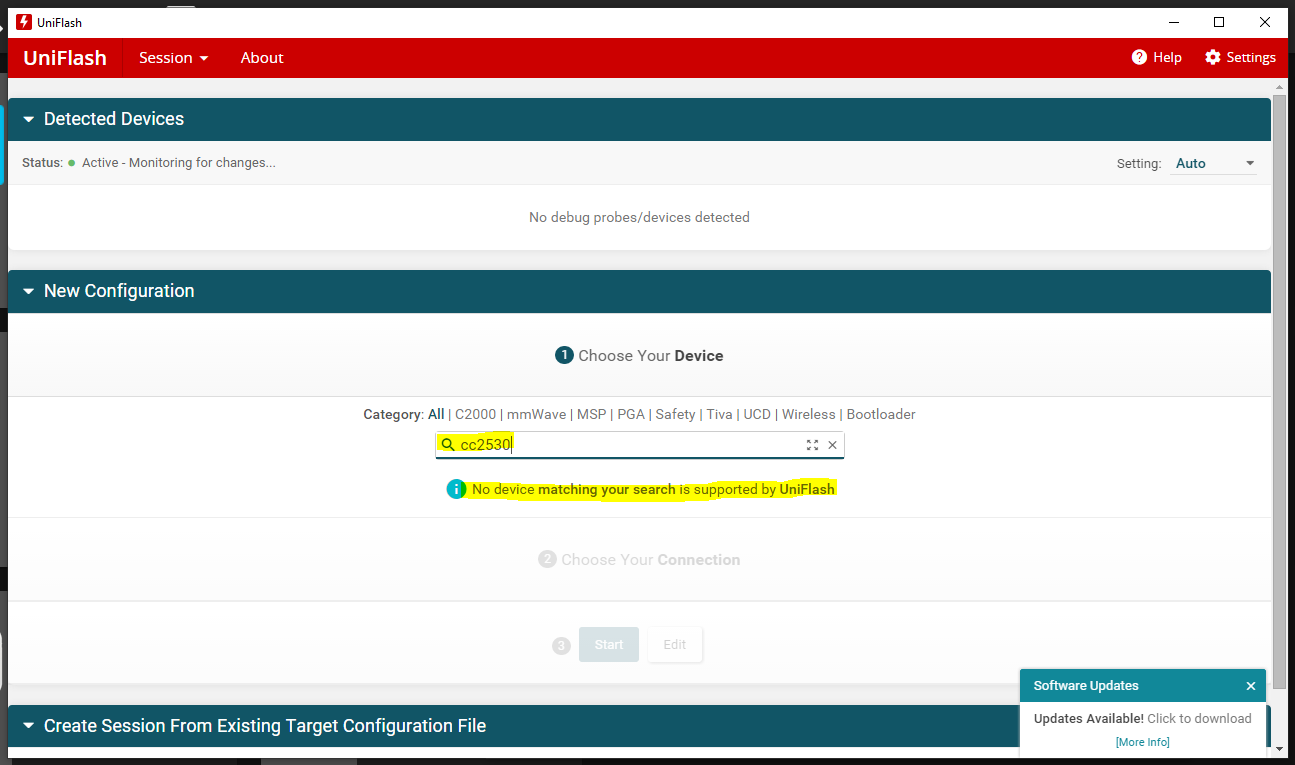The height and width of the screenshot is (765, 1295).
Task: Click the 'Choose Your Connection' step heading
Action: (x=650, y=560)
